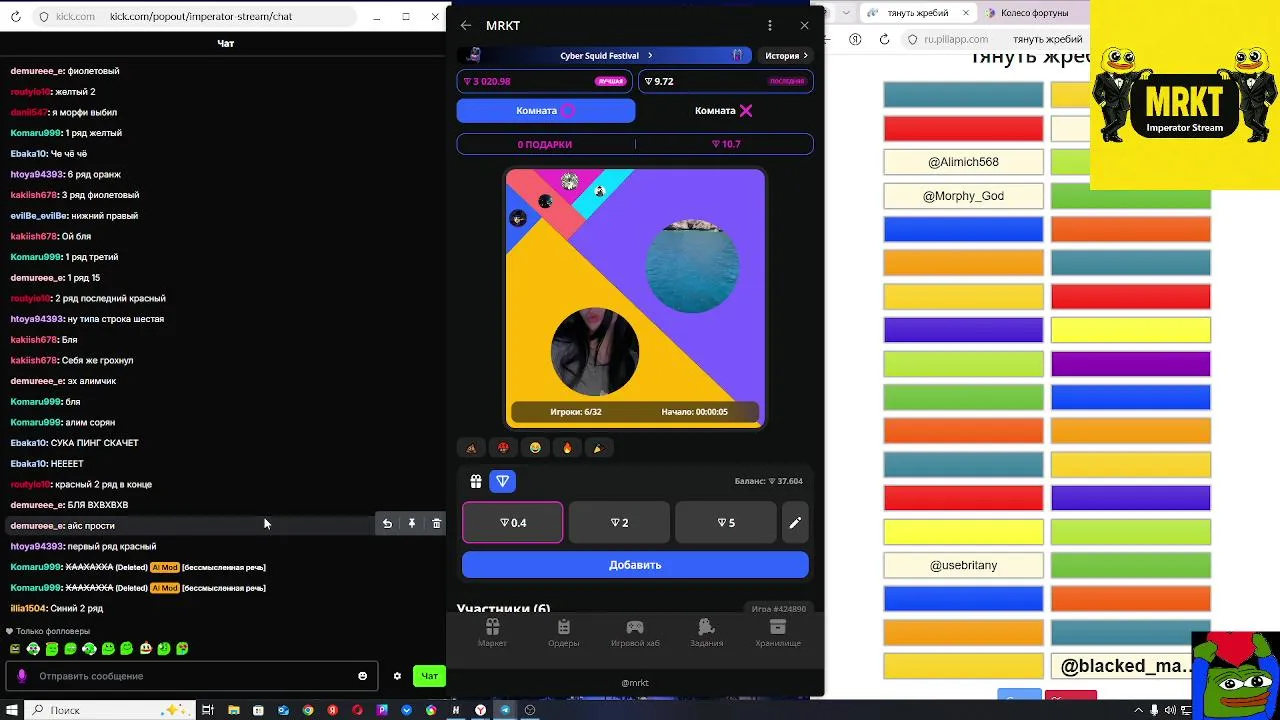Open История with chevron
Image resolution: width=1280 pixels, height=720 pixels.
tap(786, 56)
